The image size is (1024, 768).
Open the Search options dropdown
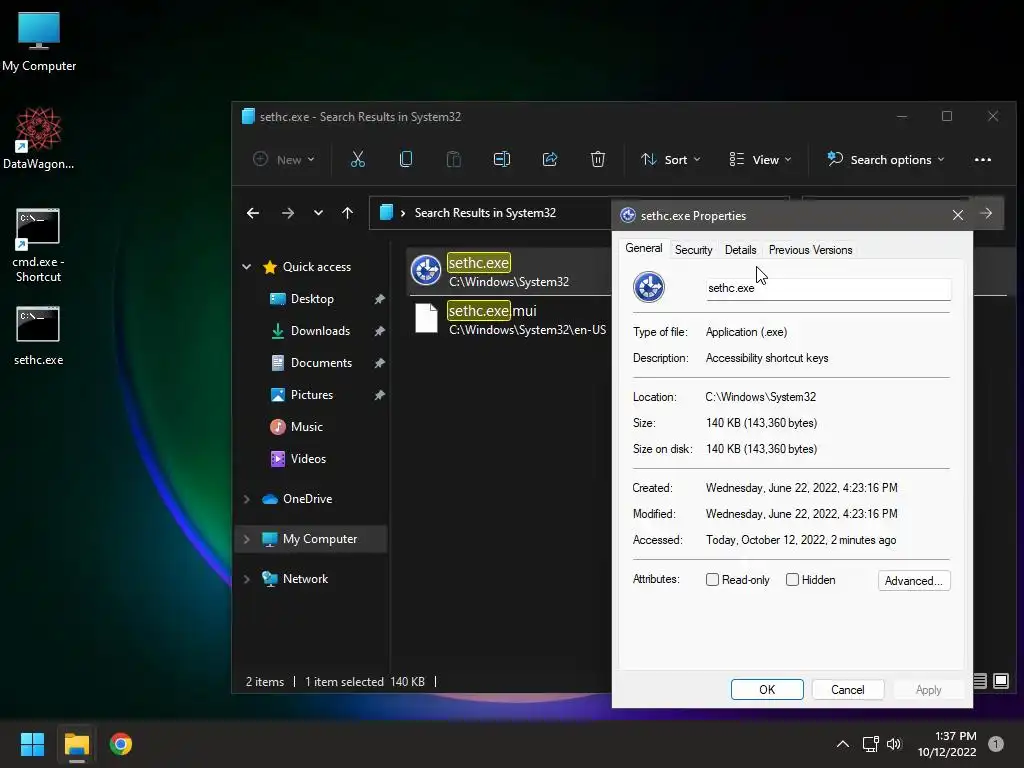886,159
